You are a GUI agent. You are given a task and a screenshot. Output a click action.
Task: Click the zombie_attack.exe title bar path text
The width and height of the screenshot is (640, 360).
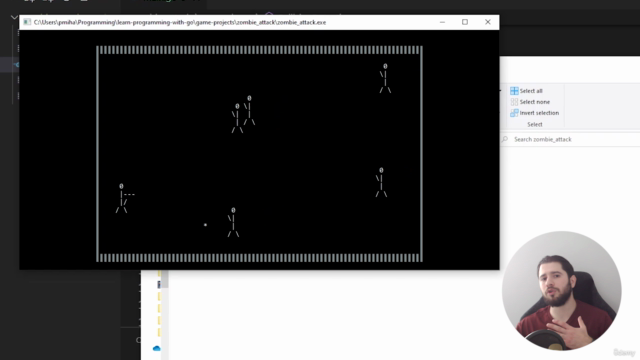(x=180, y=22)
